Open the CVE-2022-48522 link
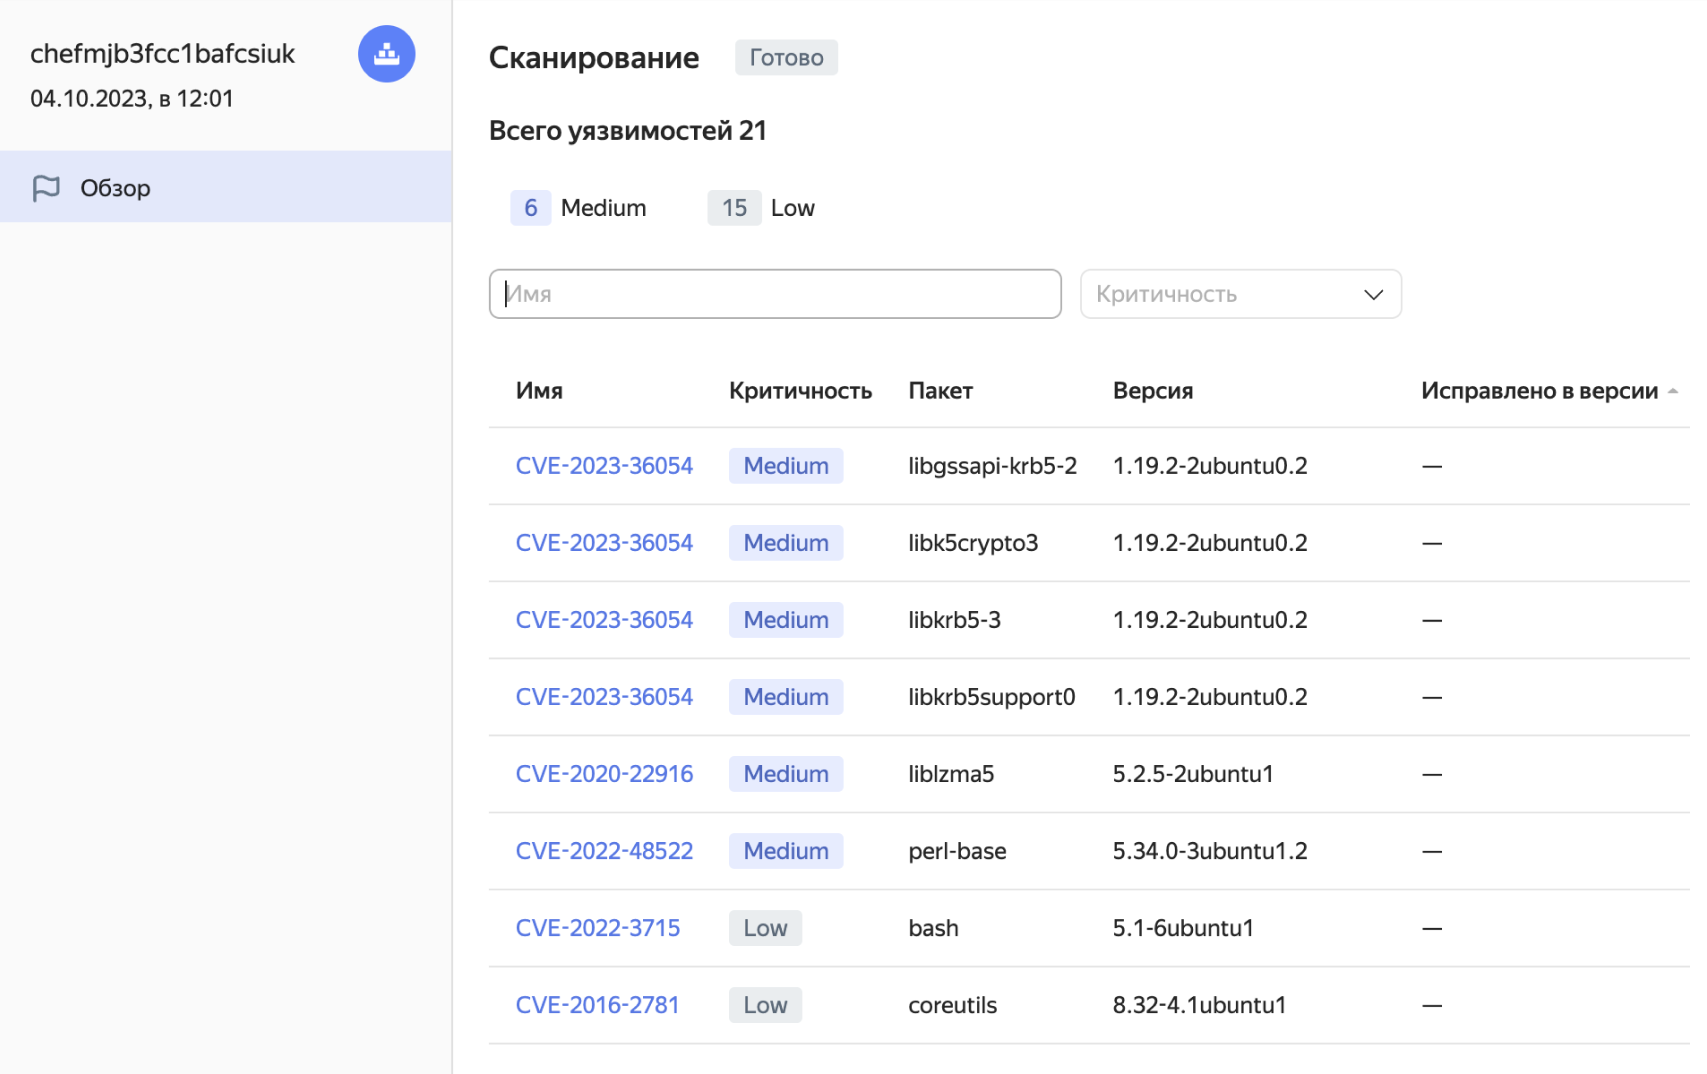The image size is (1707, 1074). tap(604, 851)
